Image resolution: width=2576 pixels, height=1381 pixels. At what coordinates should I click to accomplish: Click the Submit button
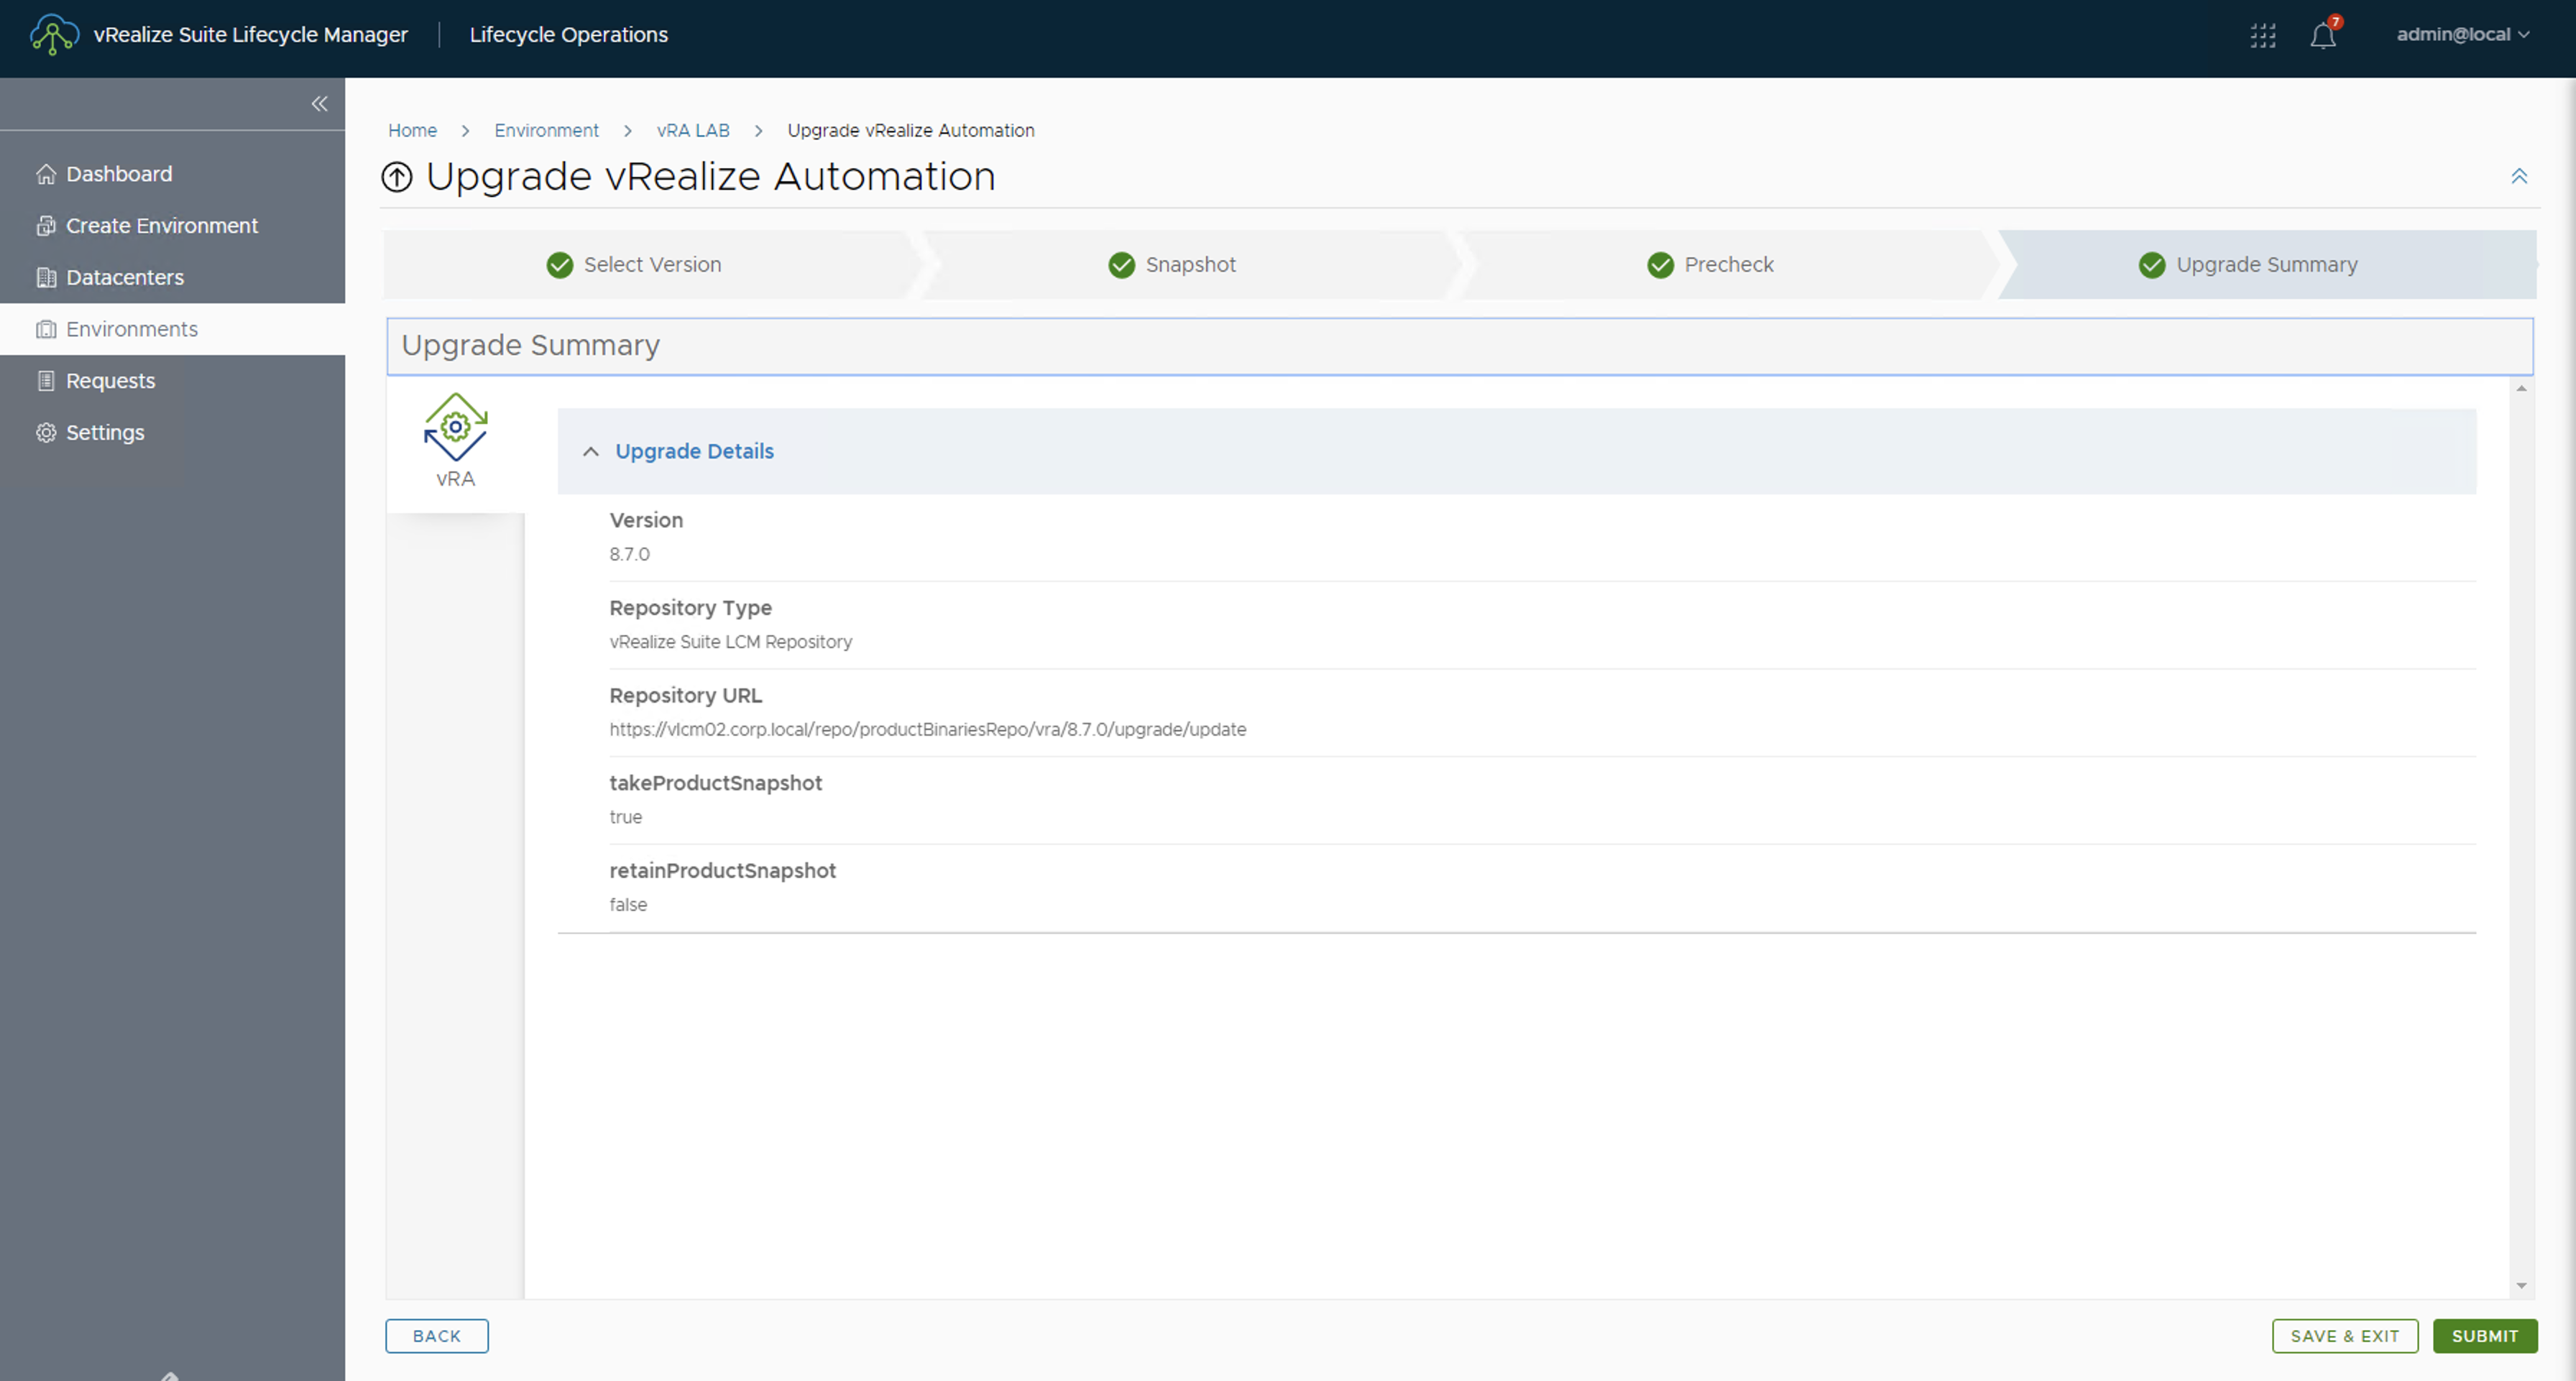[2484, 1336]
